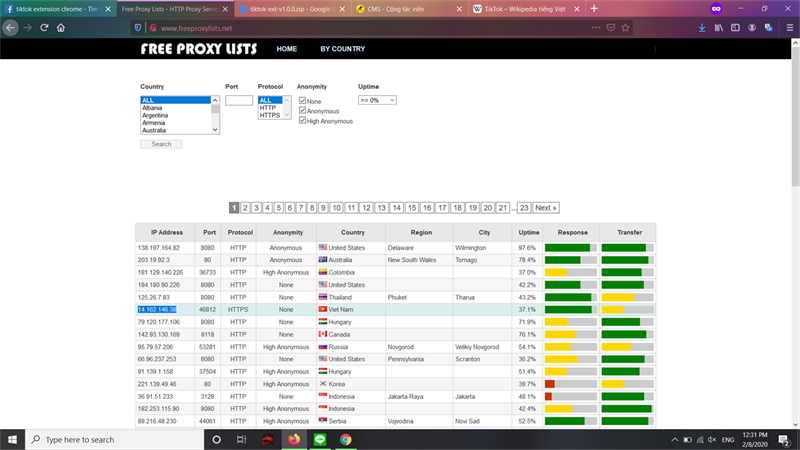This screenshot has height=450, width=800.
Task: Click the address bar URL
Action: click(196, 28)
